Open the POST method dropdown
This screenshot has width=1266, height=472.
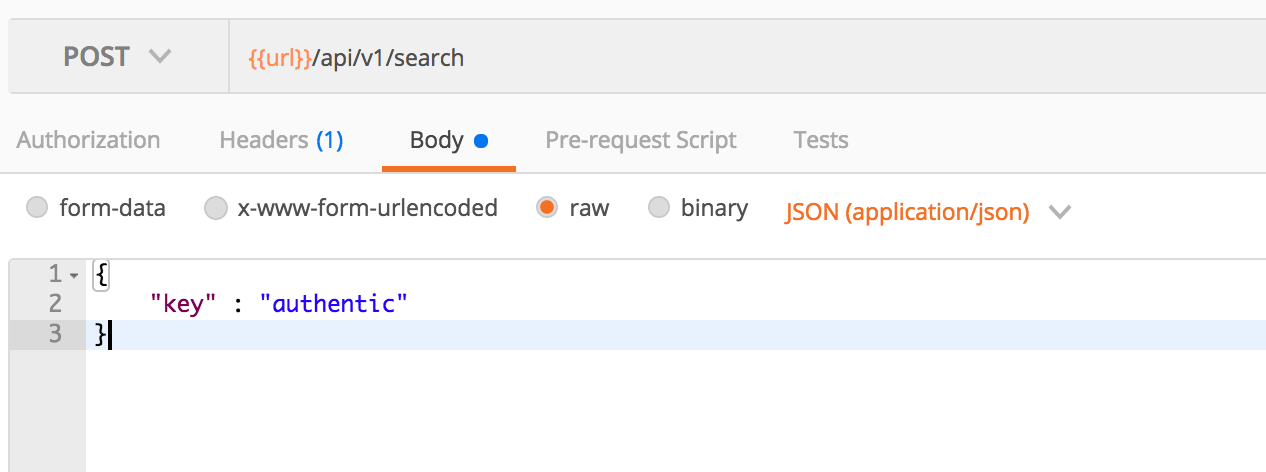118,57
